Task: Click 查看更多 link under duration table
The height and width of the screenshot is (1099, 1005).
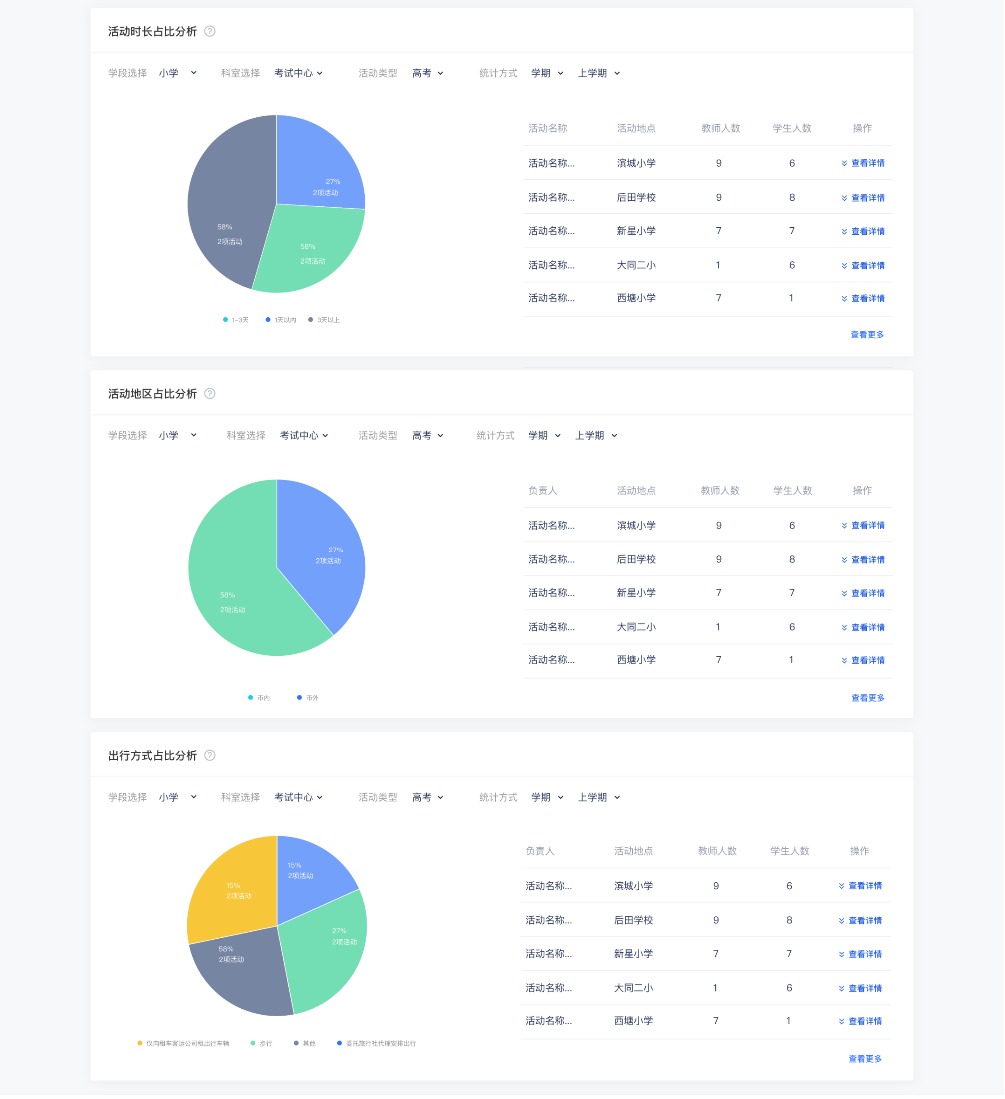Action: point(867,335)
